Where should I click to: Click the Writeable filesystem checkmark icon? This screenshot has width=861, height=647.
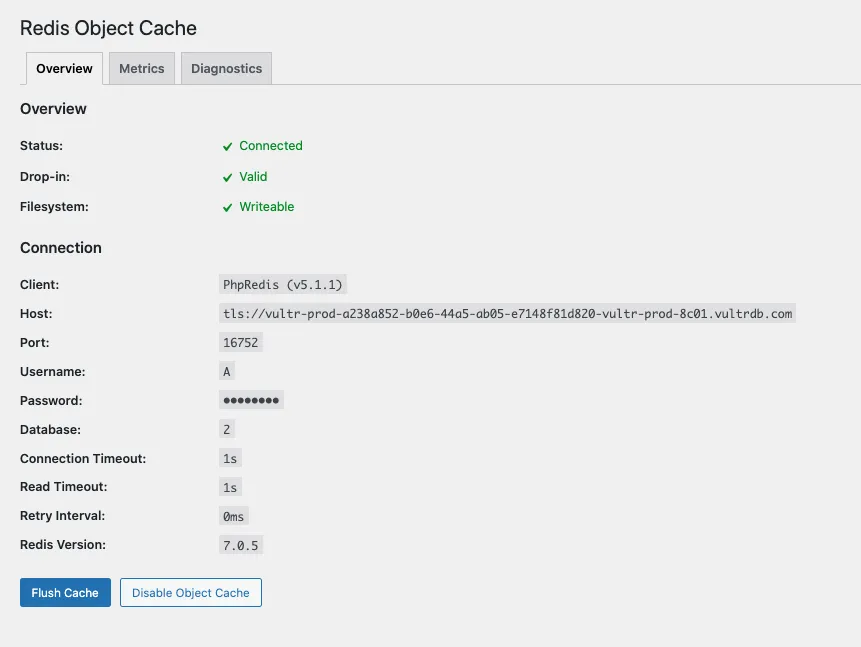(227, 208)
